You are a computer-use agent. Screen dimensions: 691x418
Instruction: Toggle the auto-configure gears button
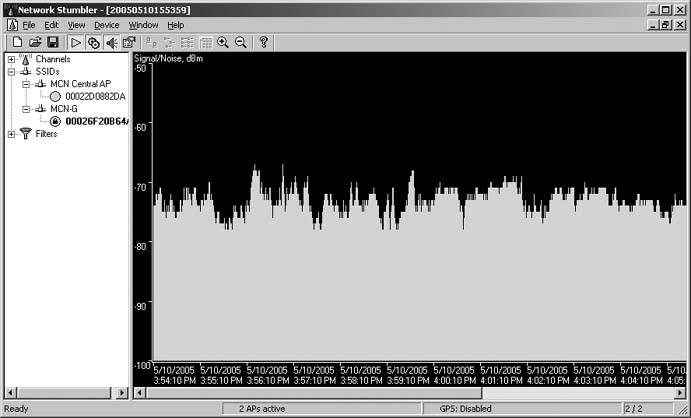coord(94,43)
